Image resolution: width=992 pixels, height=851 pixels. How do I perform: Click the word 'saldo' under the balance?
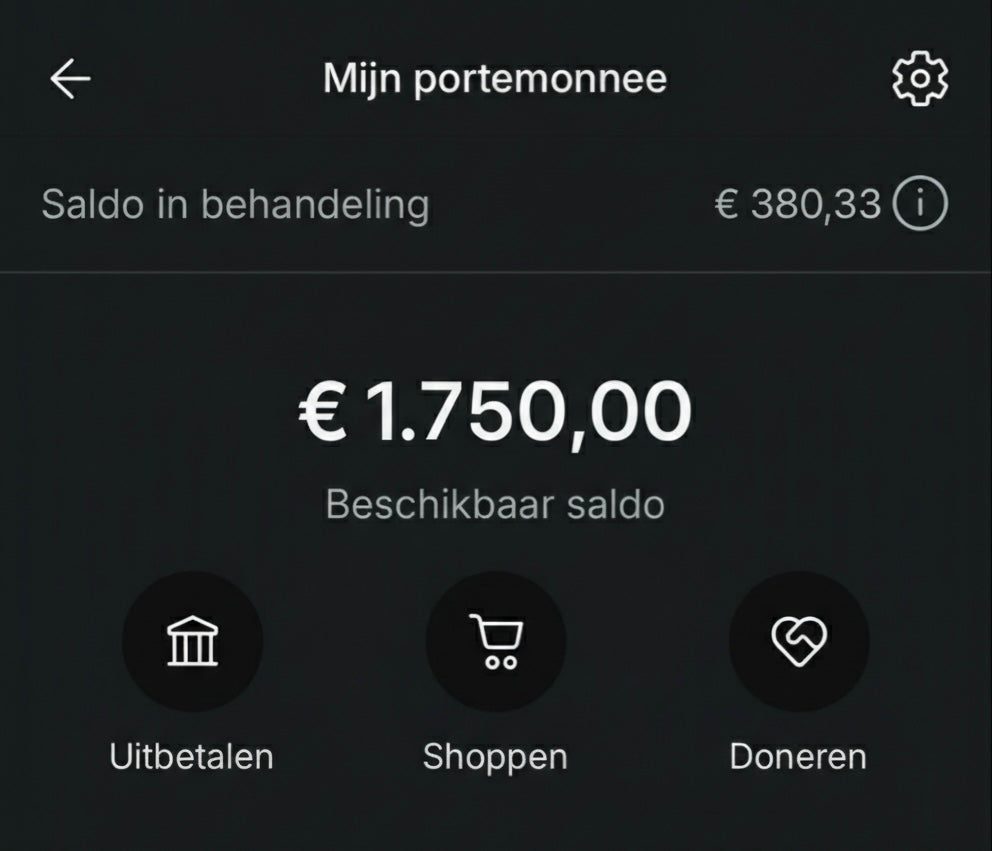point(615,504)
